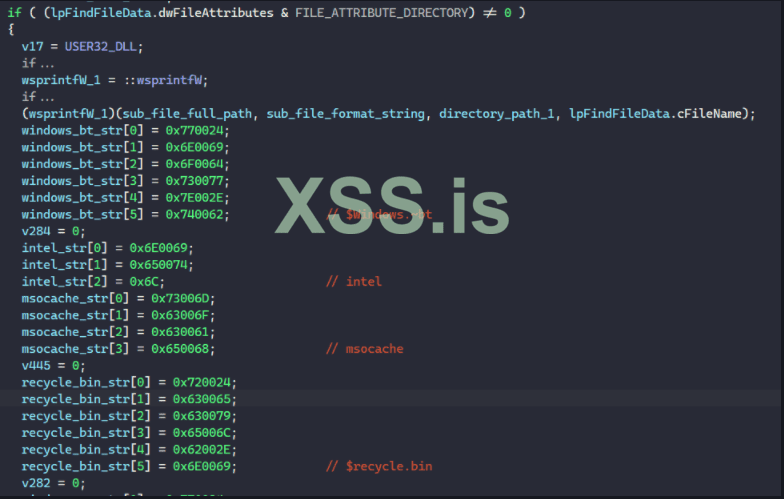Click value 0x630079 on recycle_bin_str[2] line
The height and width of the screenshot is (499, 784).
[x=202, y=416]
